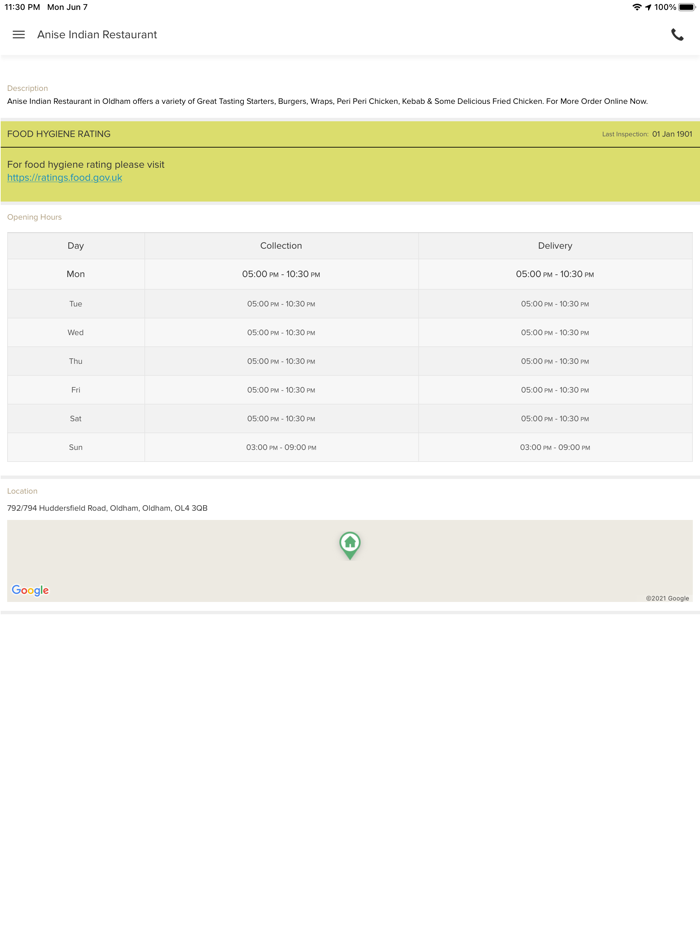Tap the phone call icon

point(677,35)
